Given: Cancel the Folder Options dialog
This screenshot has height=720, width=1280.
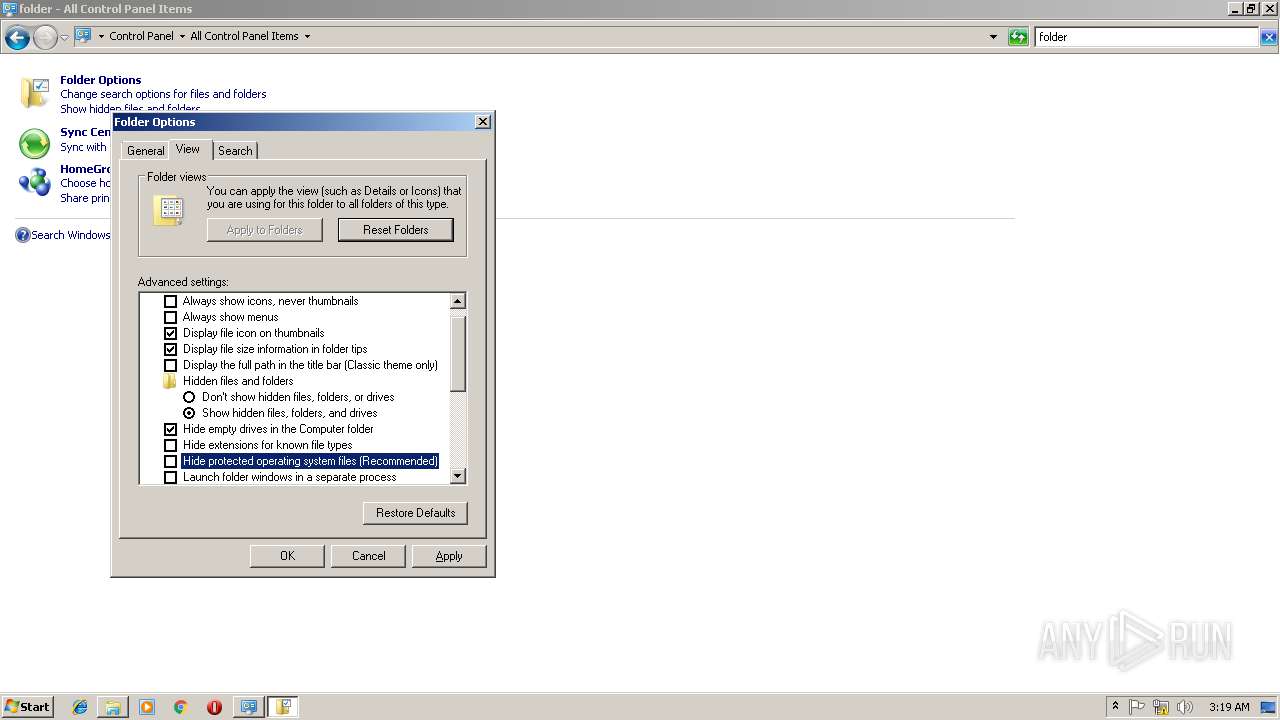Looking at the screenshot, I should coord(368,556).
